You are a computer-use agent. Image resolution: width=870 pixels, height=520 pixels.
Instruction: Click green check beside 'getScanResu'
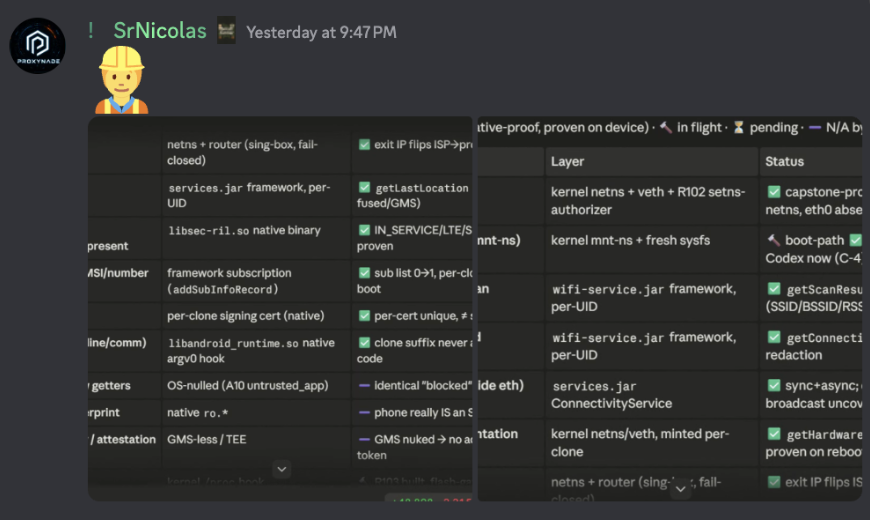[x=774, y=289]
